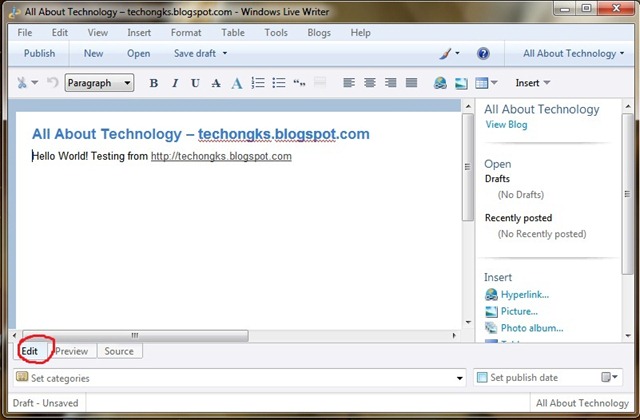This screenshot has height=420, width=640.
Task: Click the sidebar Photo album icon
Action: pyautogui.click(x=491, y=328)
